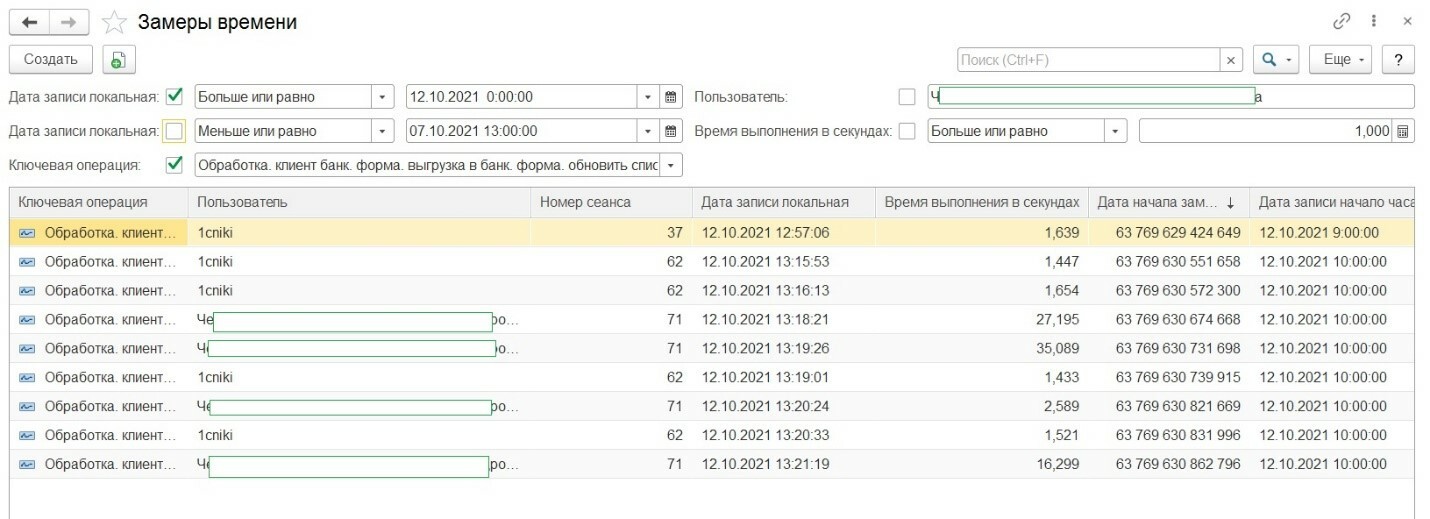Click the green document icon next to Создать
The height and width of the screenshot is (519, 1430).
118,60
